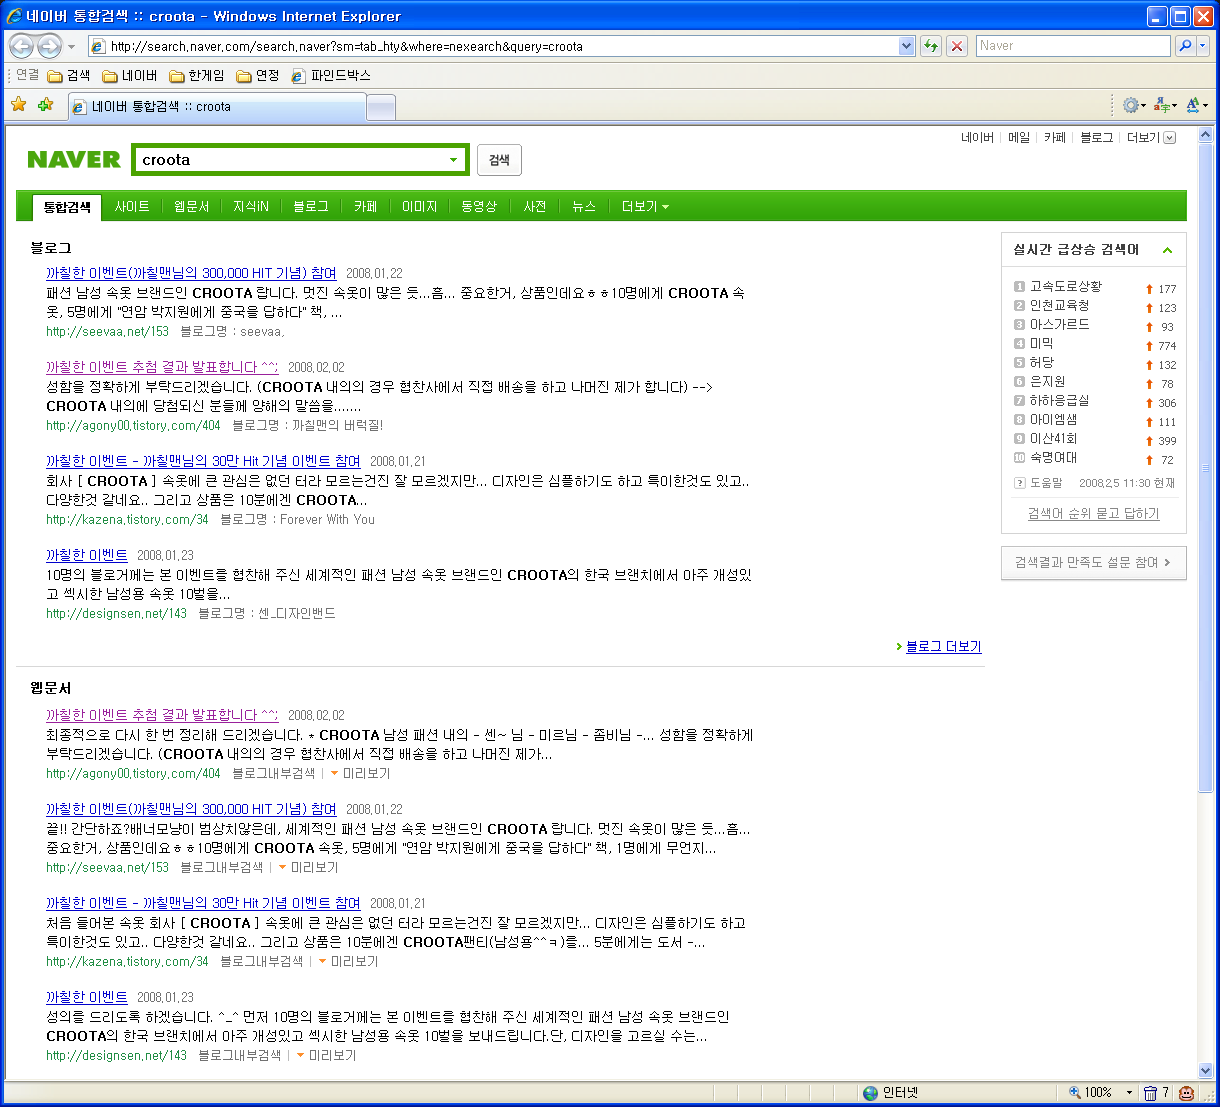Screen dimensions: 1220x1107
Task: Click the Stop loading red X icon
Action: 957,46
